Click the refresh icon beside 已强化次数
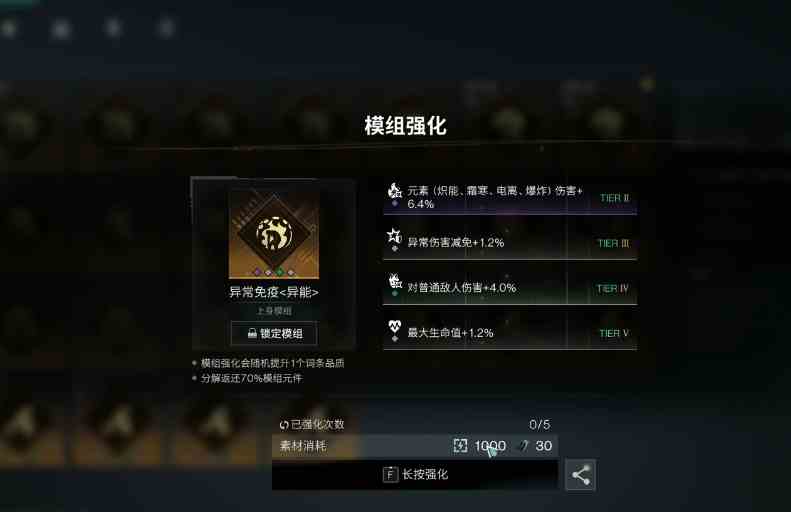 coord(284,425)
